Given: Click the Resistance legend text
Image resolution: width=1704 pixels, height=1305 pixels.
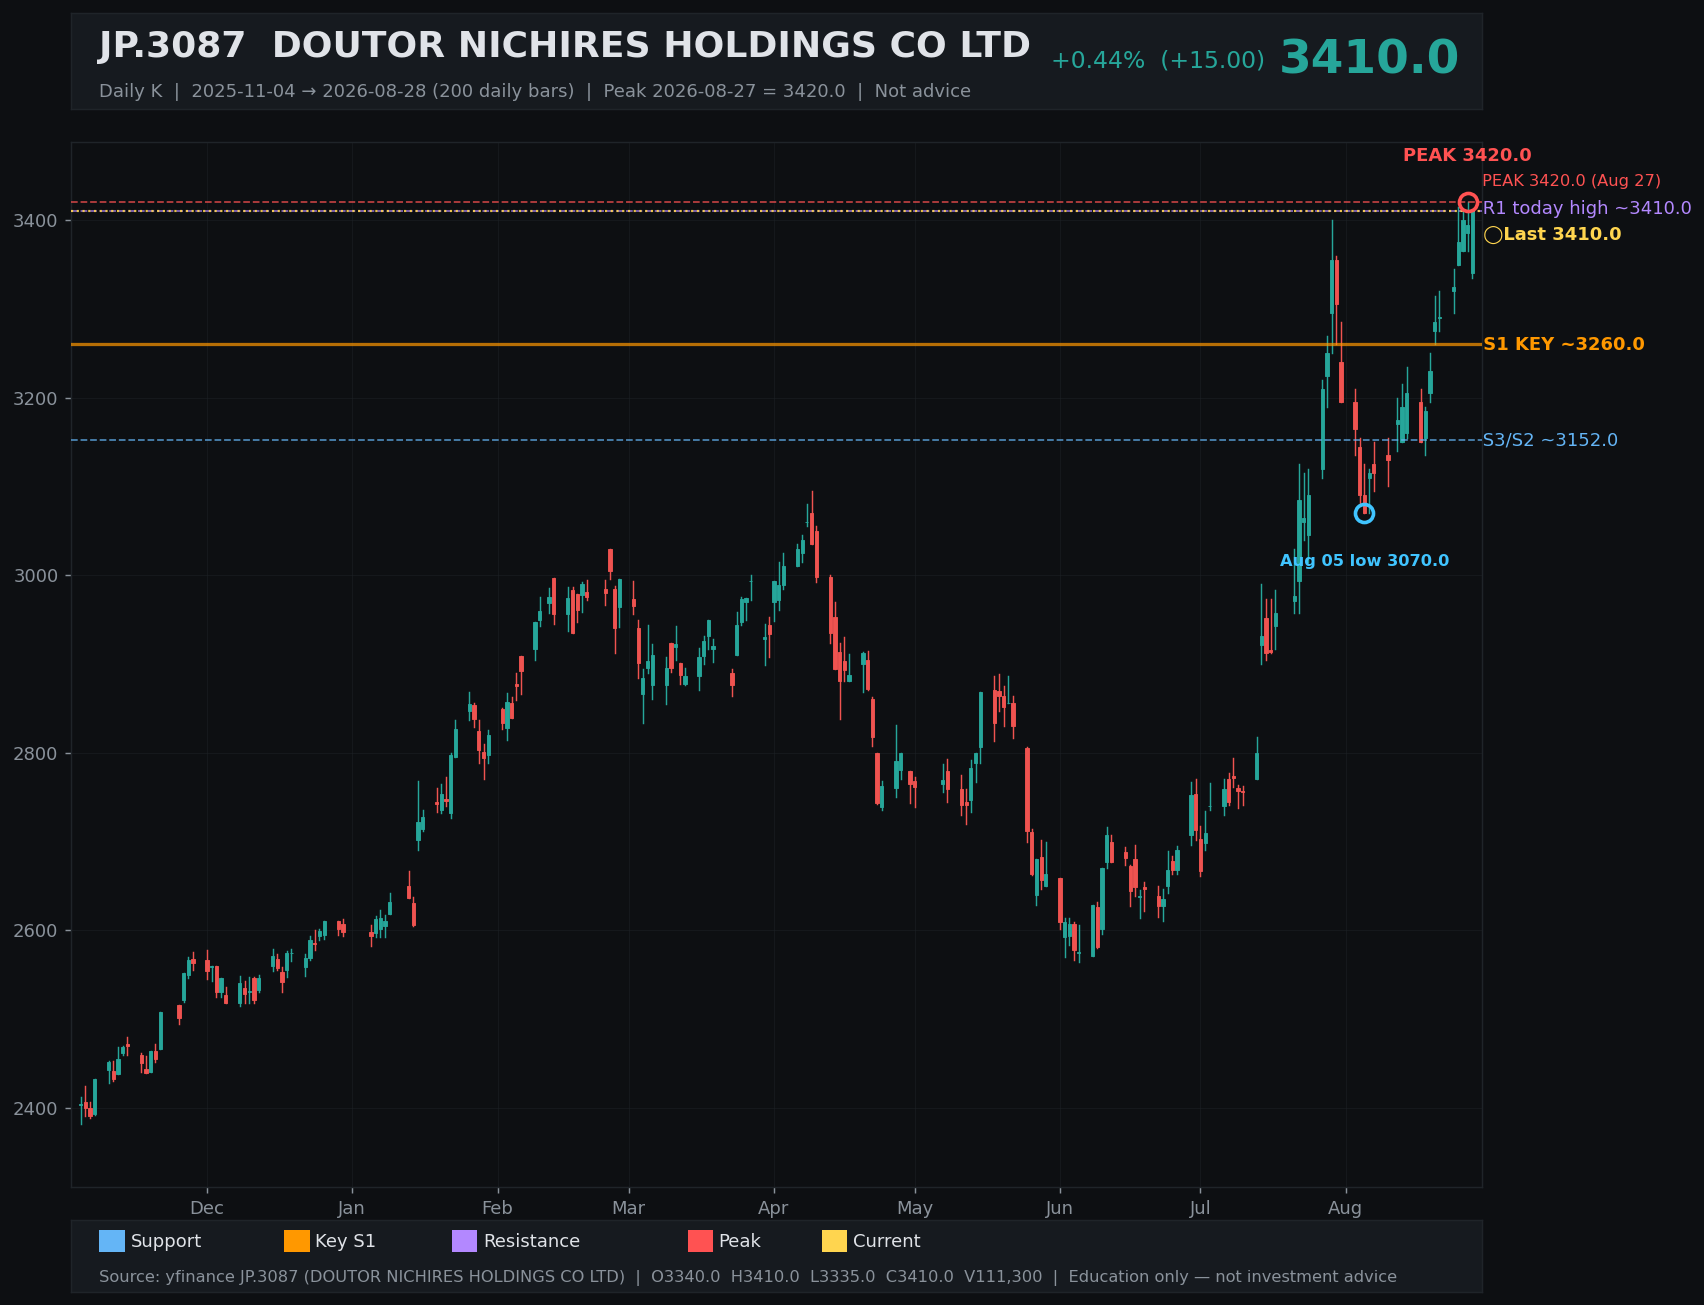Looking at the screenshot, I should pos(532,1241).
